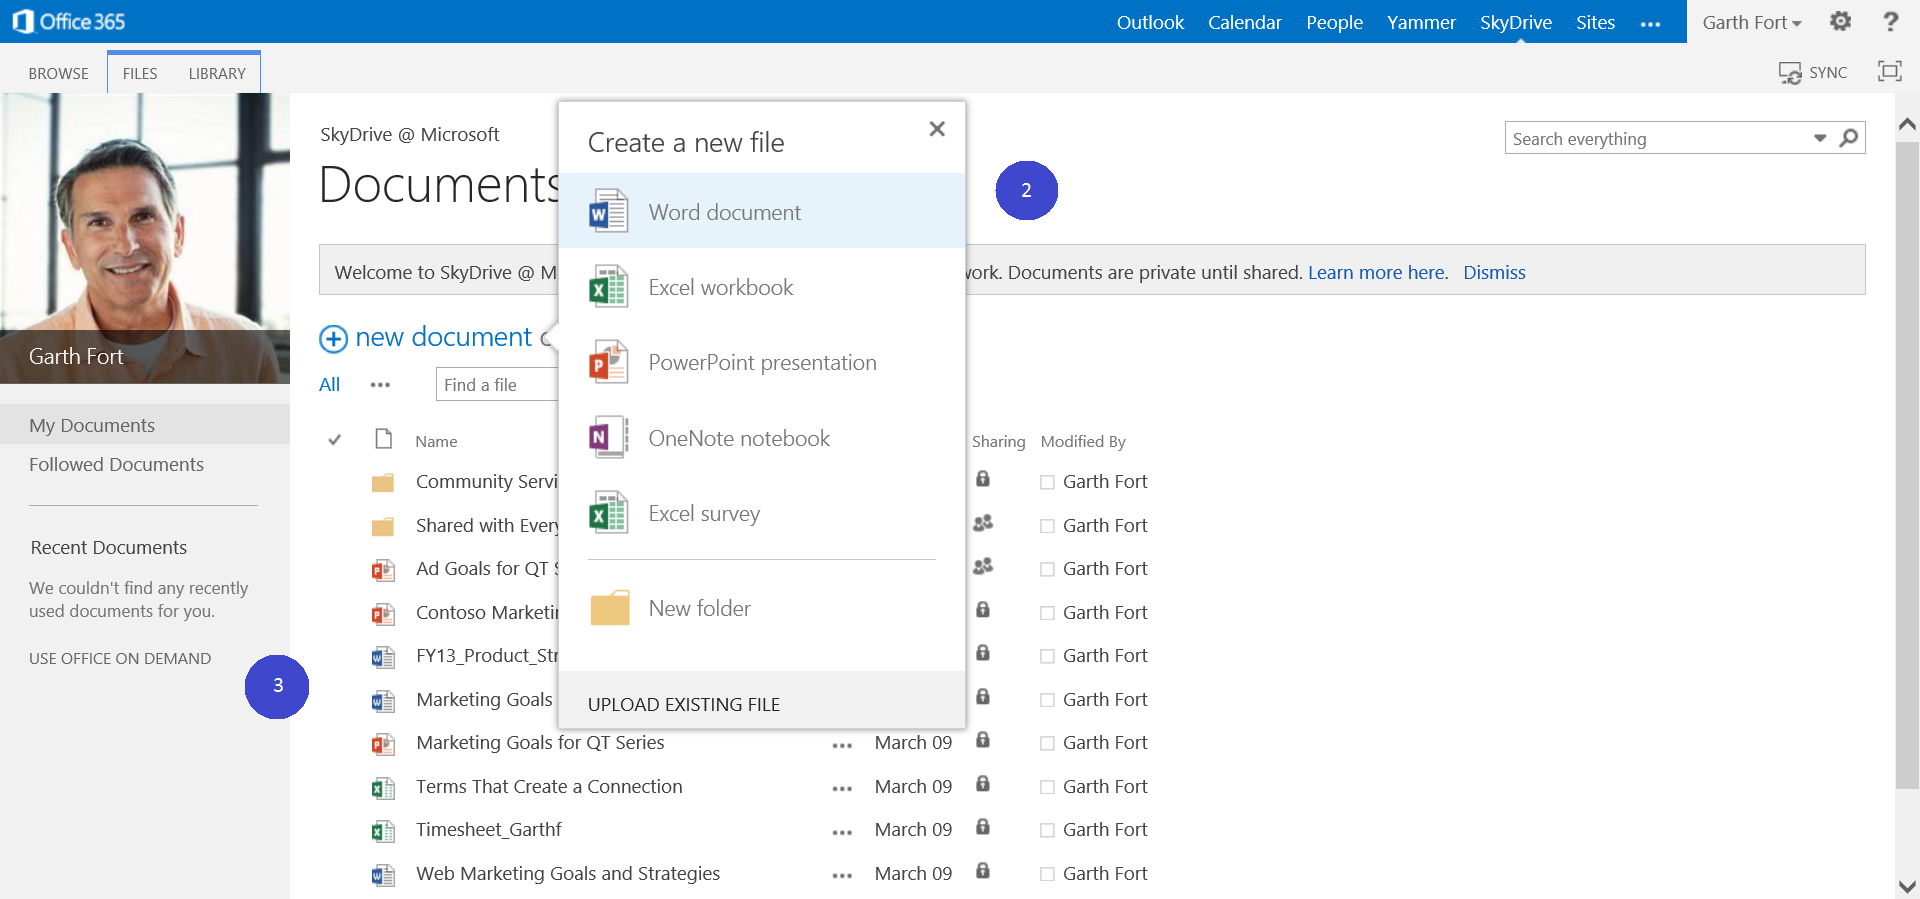Click the vertical scrollbar up arrow
This screenshot has width=1920, height=899.
pos(1907,124)
